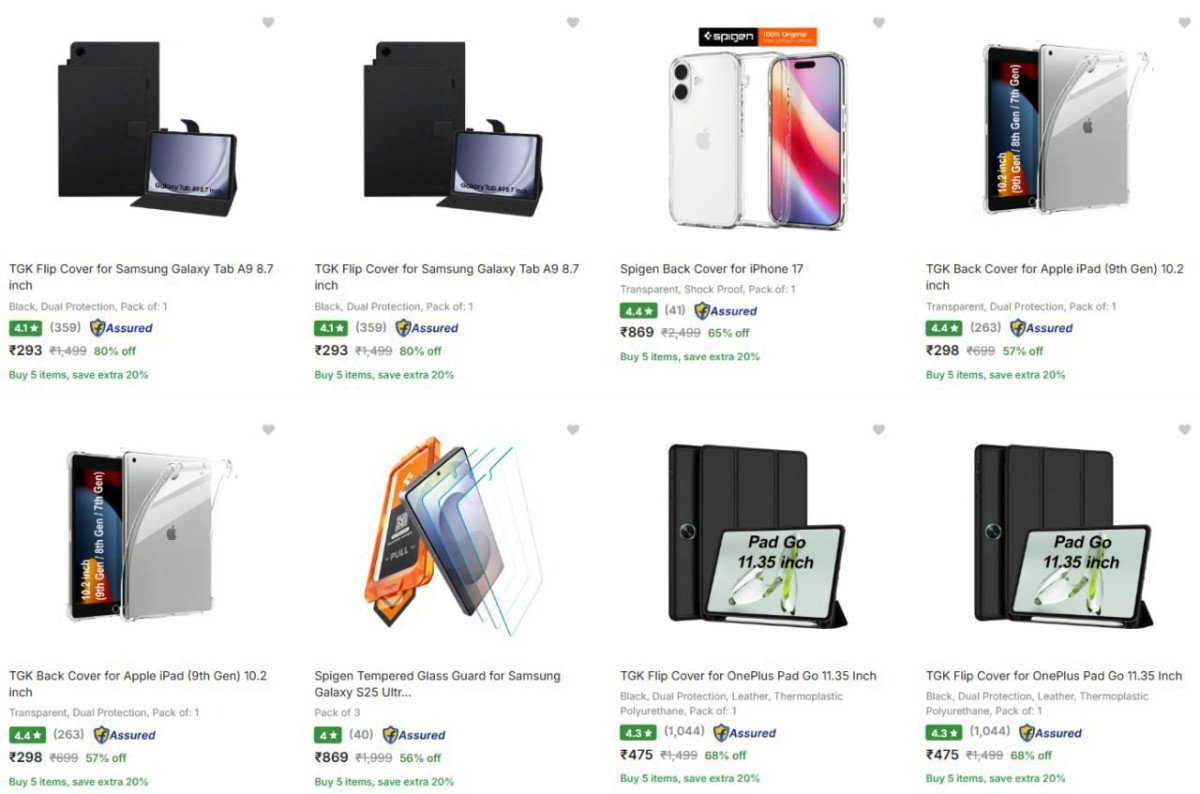This screenshot has height=794, width=1200.
Task: Click Assured badge on Spigen iPhone 17 cover
Action: pyautogui.click(x=726, y=311)
